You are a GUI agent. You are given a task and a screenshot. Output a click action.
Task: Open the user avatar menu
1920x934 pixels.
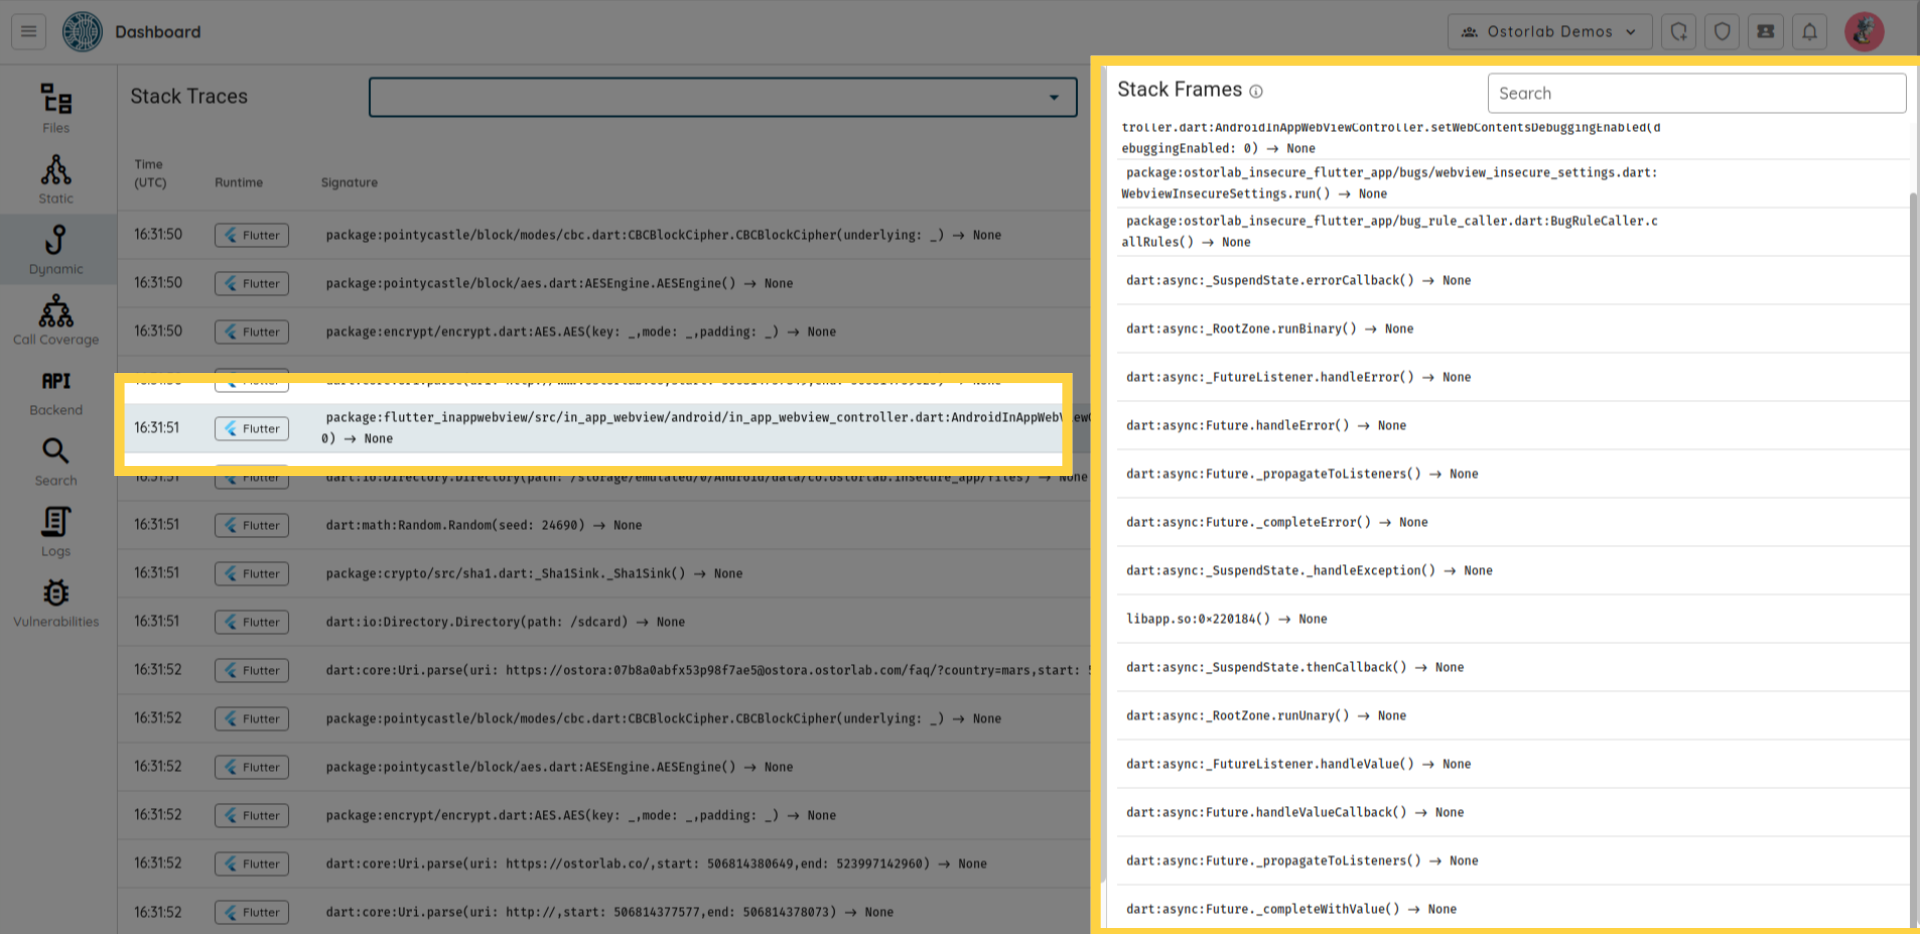pyautogui.click(x=1864, y=32)
